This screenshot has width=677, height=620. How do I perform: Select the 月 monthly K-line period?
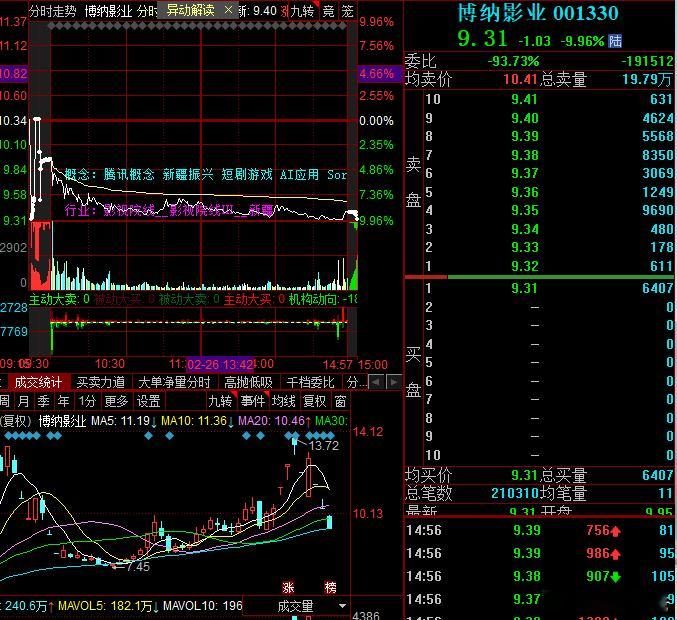click(24, 401)
